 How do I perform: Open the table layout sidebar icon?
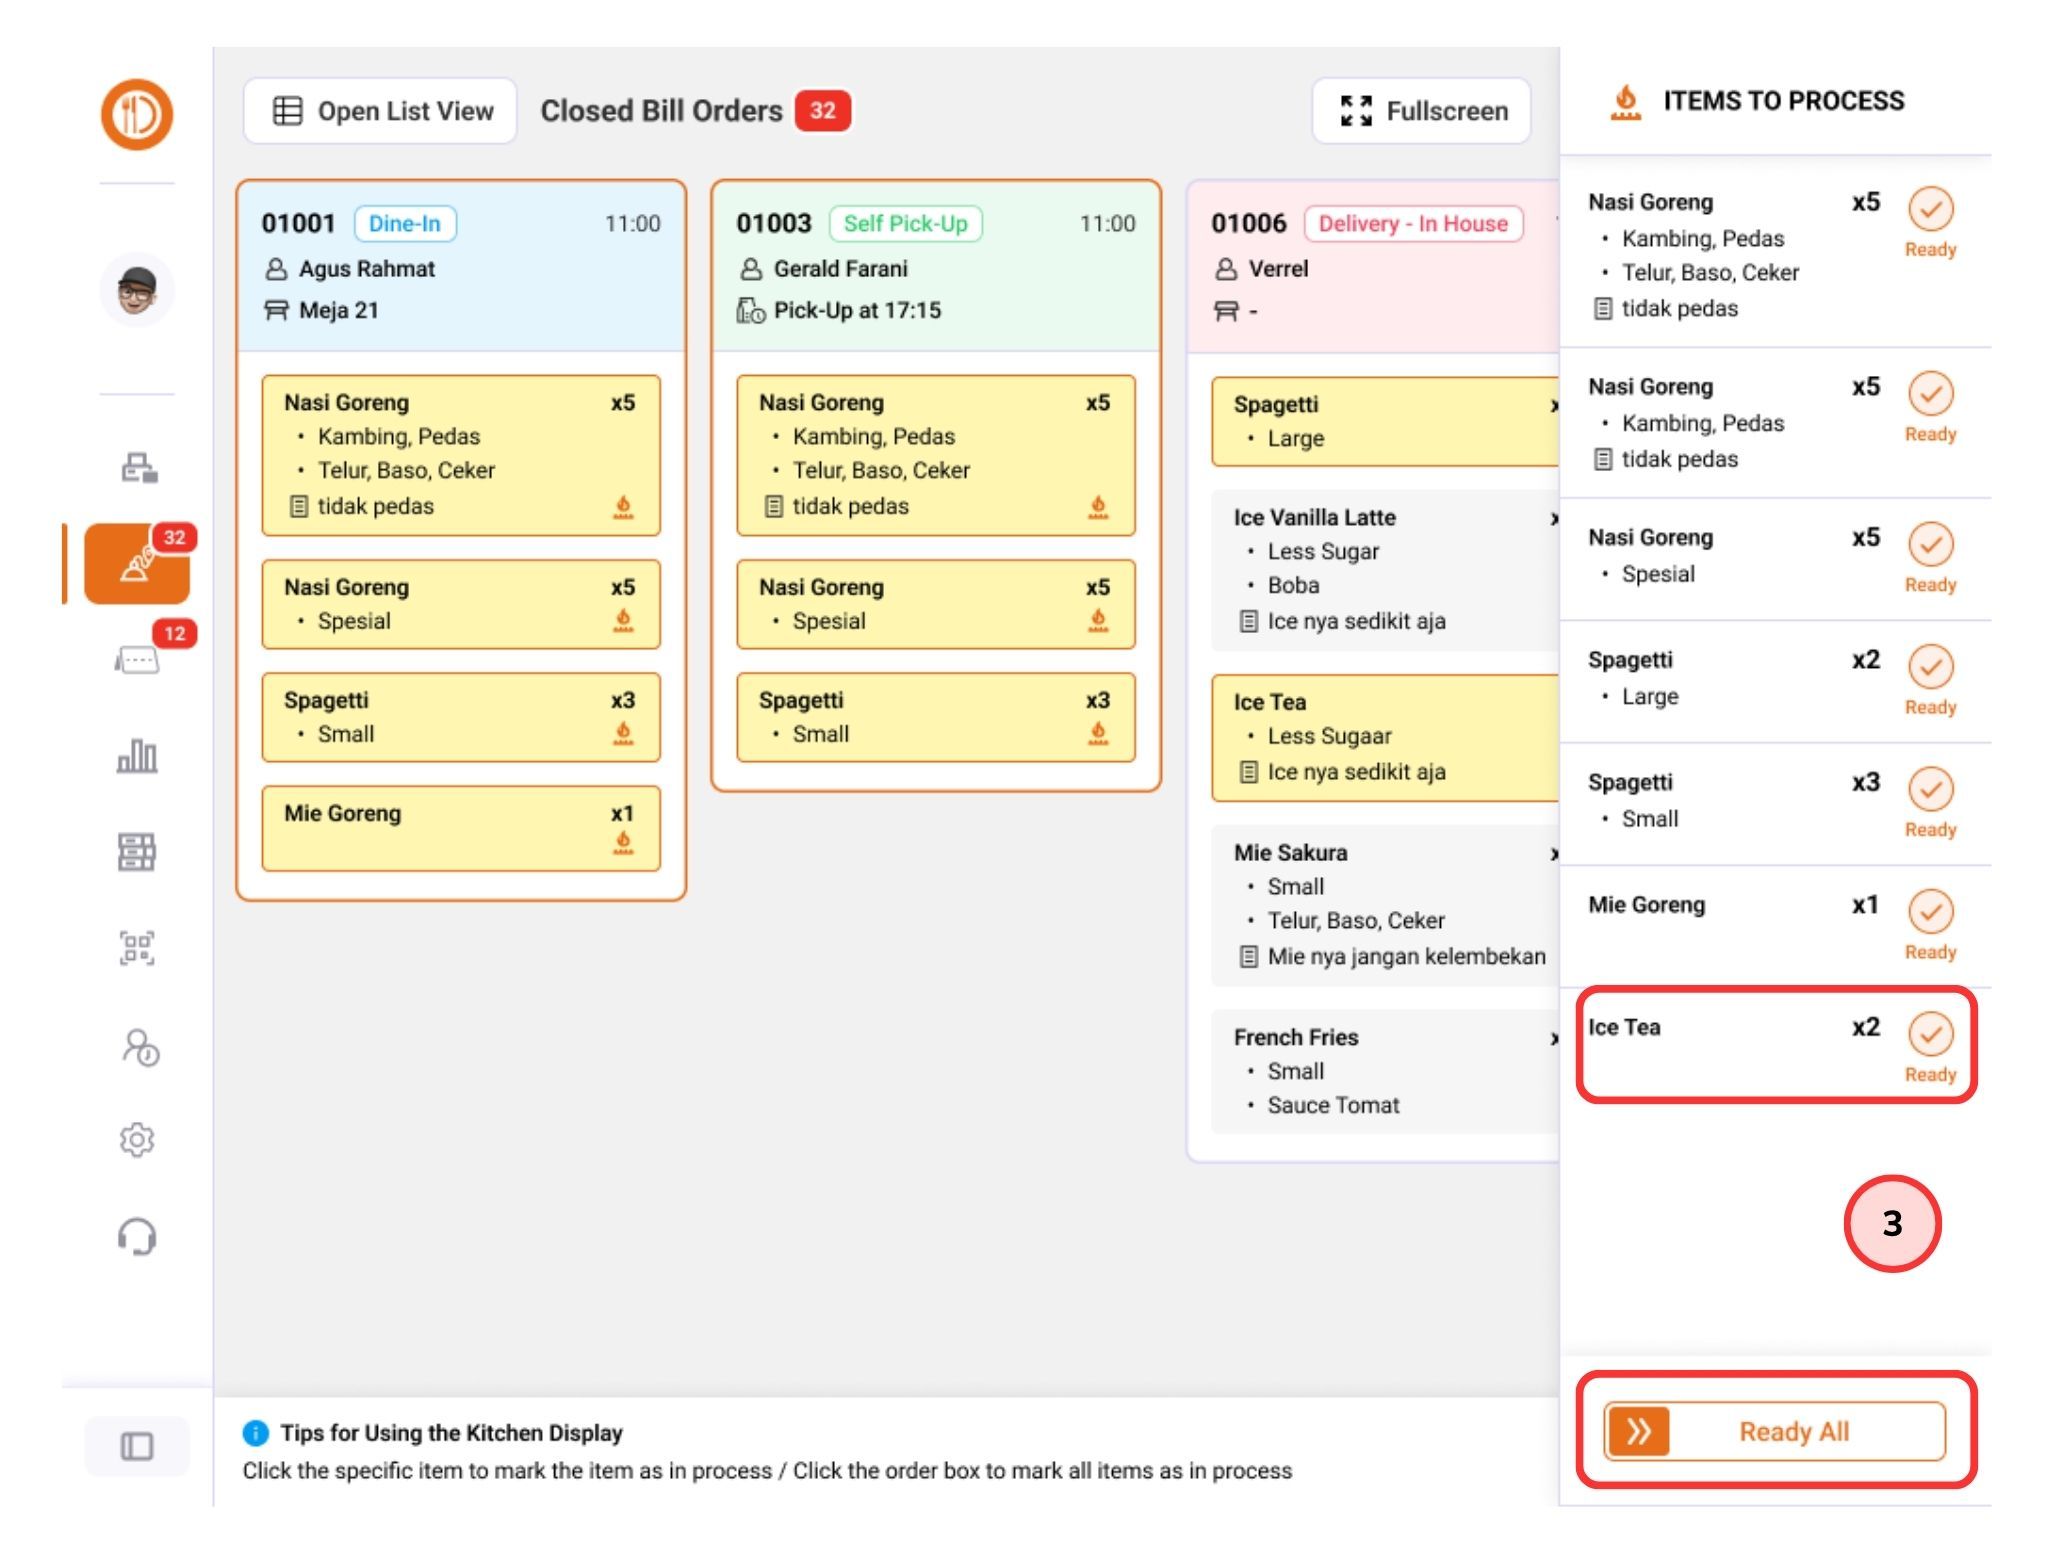pos(137,852)
